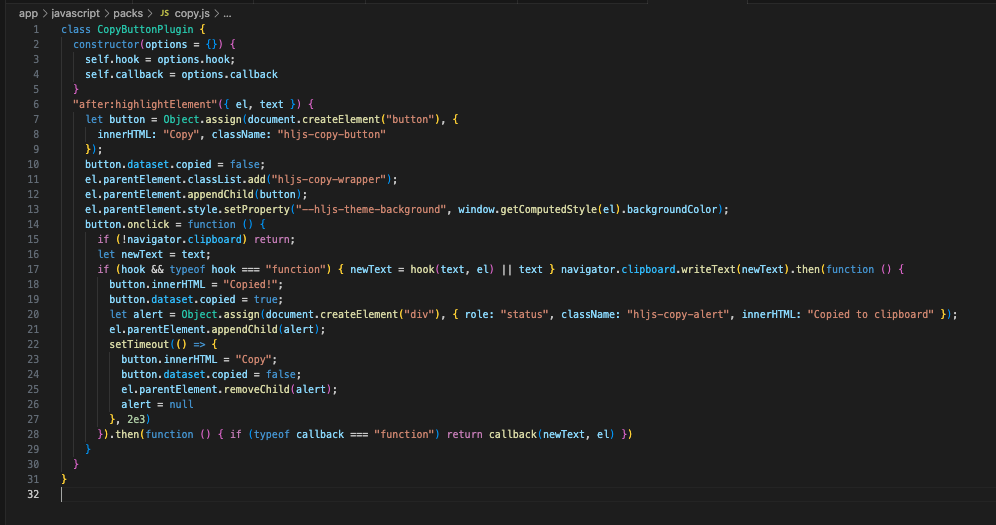Click the "2e3" timeout value
This screenshot has width=996, height=525.
coord(136,420)
